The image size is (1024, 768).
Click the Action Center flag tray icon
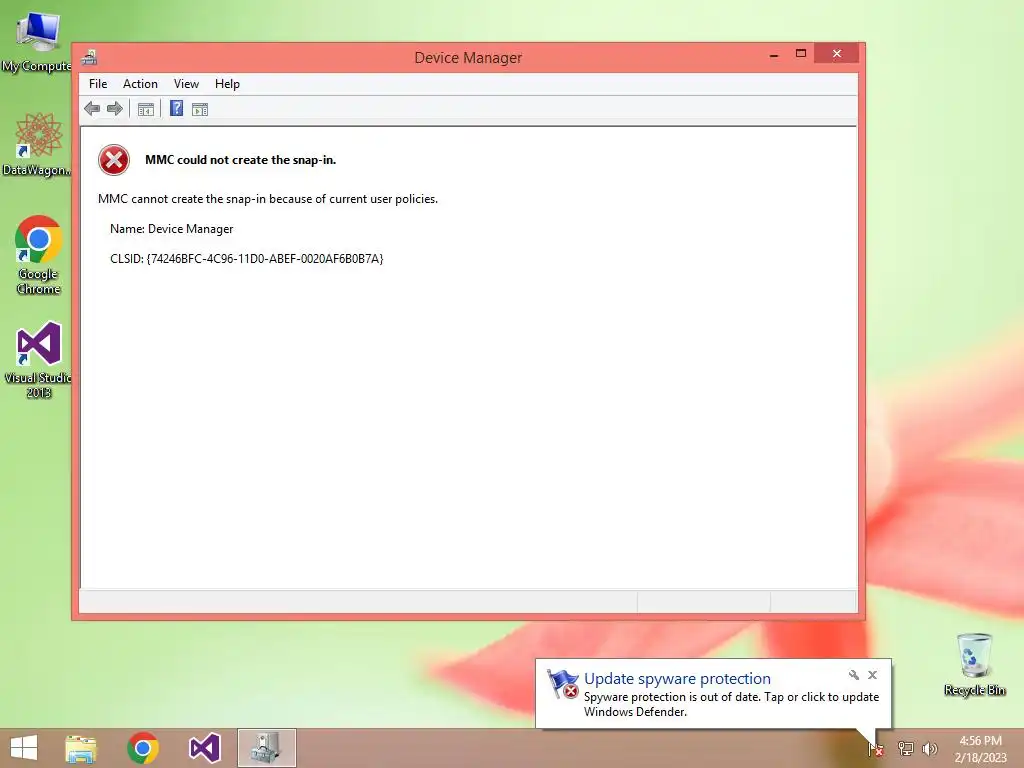point(876,748)
